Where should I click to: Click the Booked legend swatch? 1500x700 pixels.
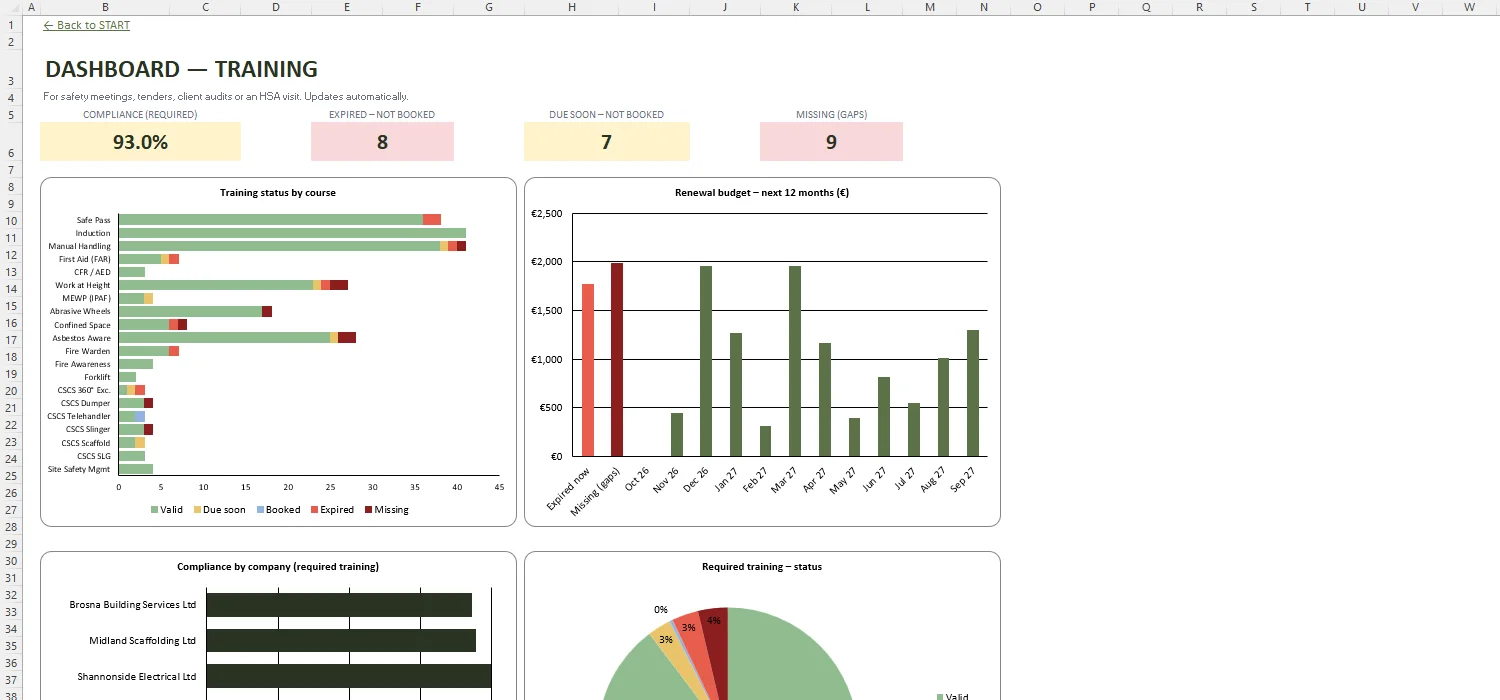coord(260,510)
